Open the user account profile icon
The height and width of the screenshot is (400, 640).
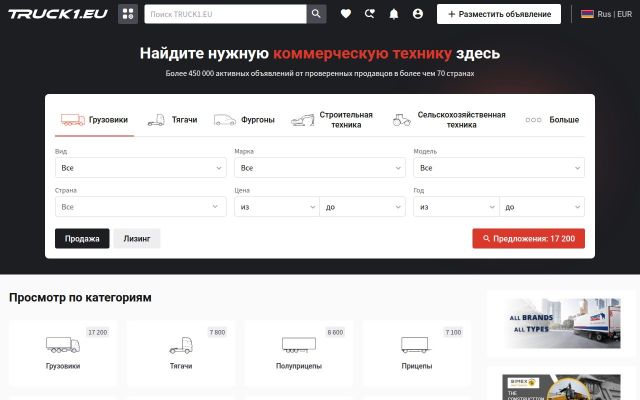tap(418, 14)
